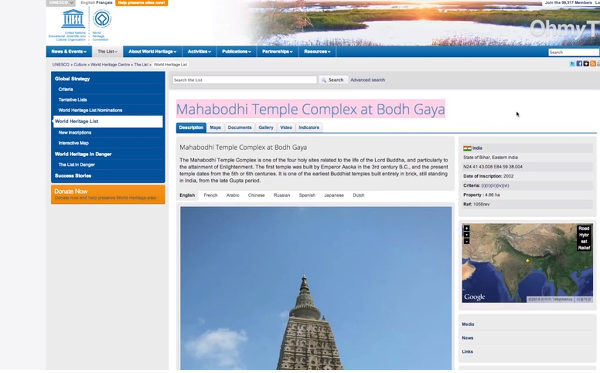This screenshot has height=373, width=600.
Task: Open the Facebook share icon
Action: [x=579, y=64]
